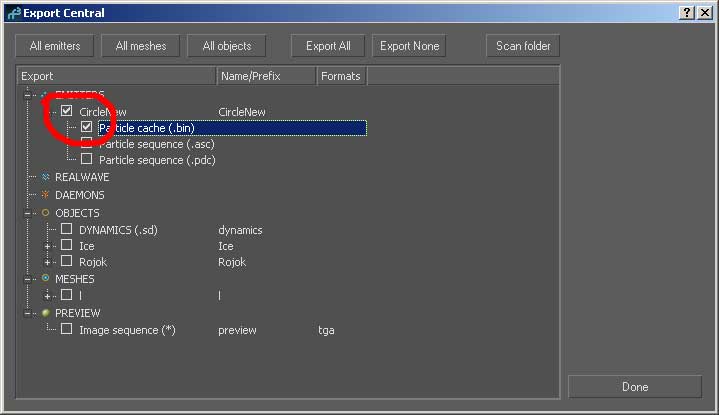Click the Name/Prefix column header
Viewport: 719px width, 415px height.
tap(265, 76)
